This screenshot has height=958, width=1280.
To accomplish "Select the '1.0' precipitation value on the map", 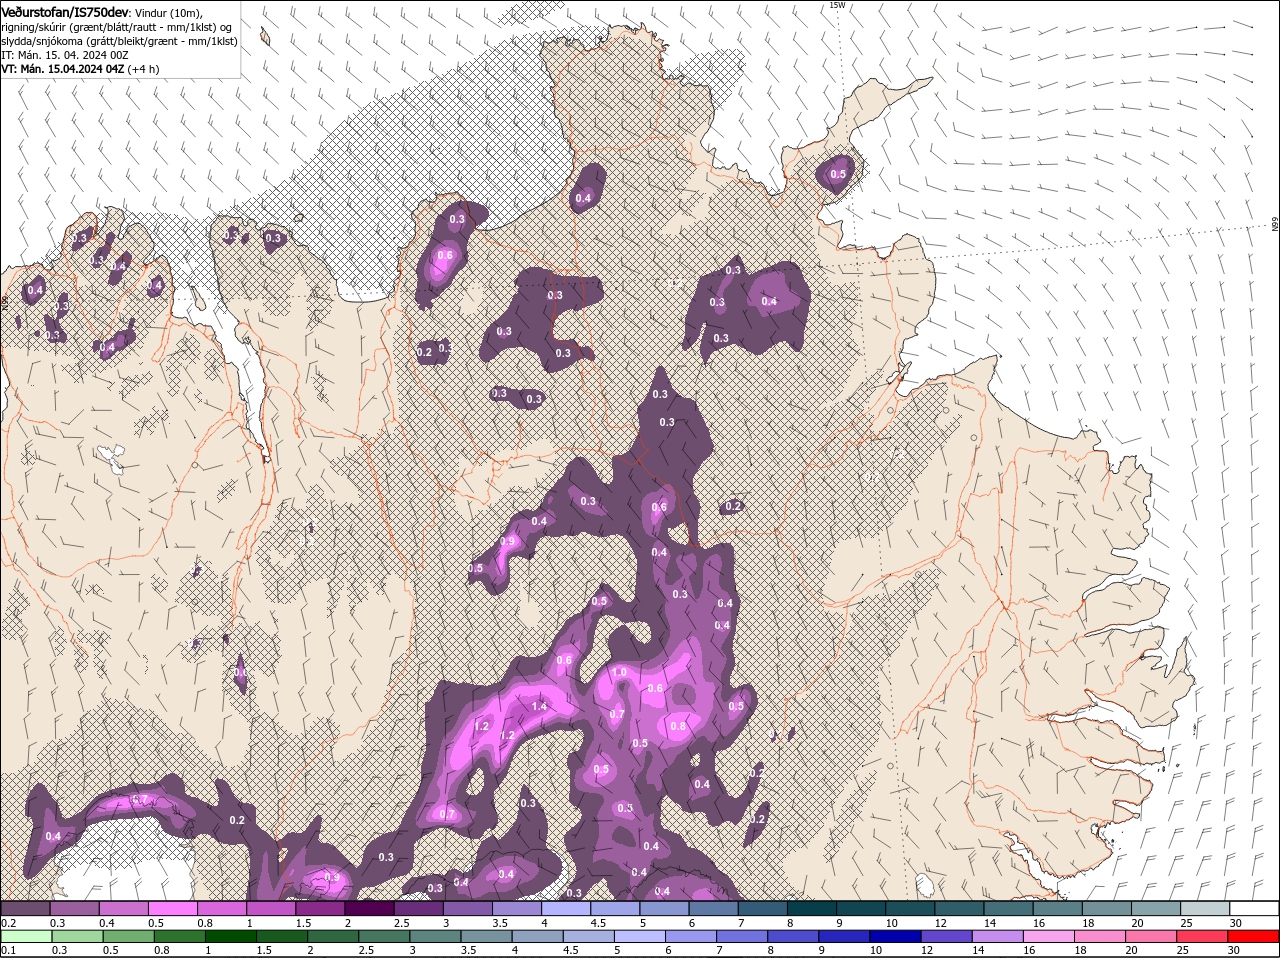I will 620,672.
